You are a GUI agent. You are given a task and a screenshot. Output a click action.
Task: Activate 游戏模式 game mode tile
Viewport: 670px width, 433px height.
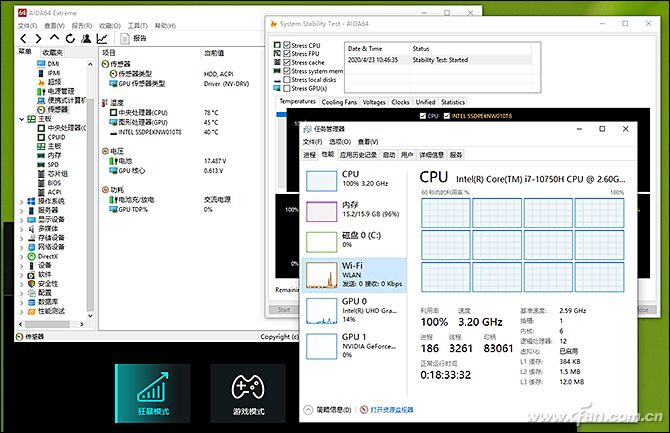tap(248, 393)
